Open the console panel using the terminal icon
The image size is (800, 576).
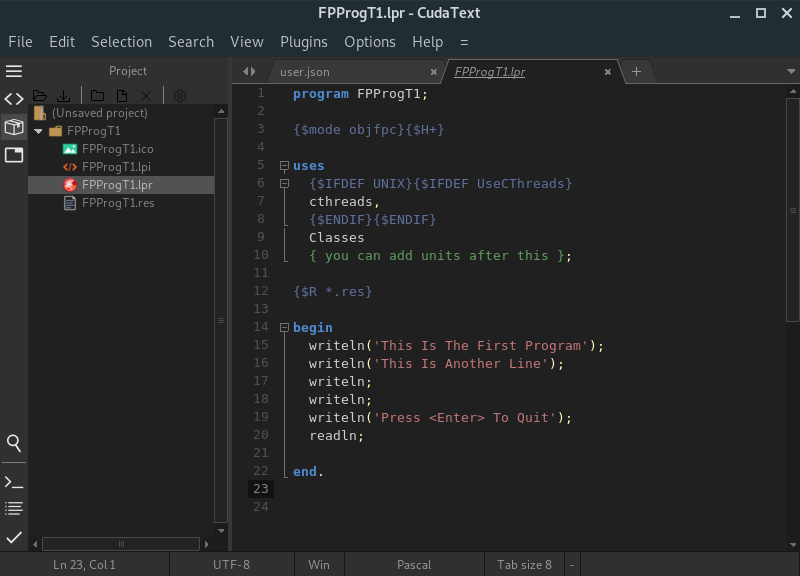(13, 481)
